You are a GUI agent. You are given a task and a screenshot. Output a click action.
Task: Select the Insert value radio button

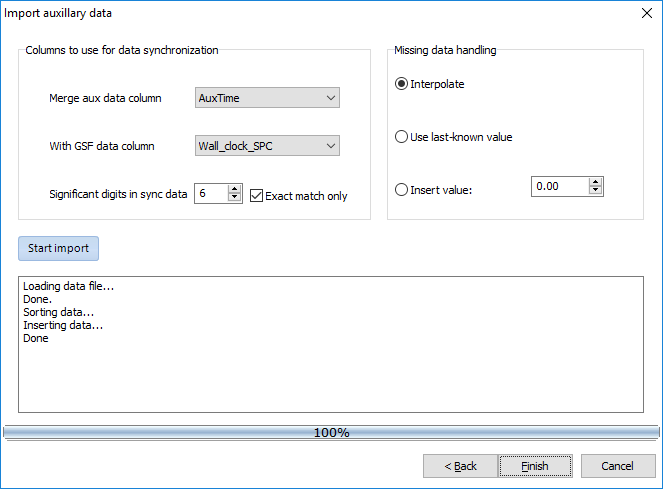pyautogui.click(x=402, y=189)
